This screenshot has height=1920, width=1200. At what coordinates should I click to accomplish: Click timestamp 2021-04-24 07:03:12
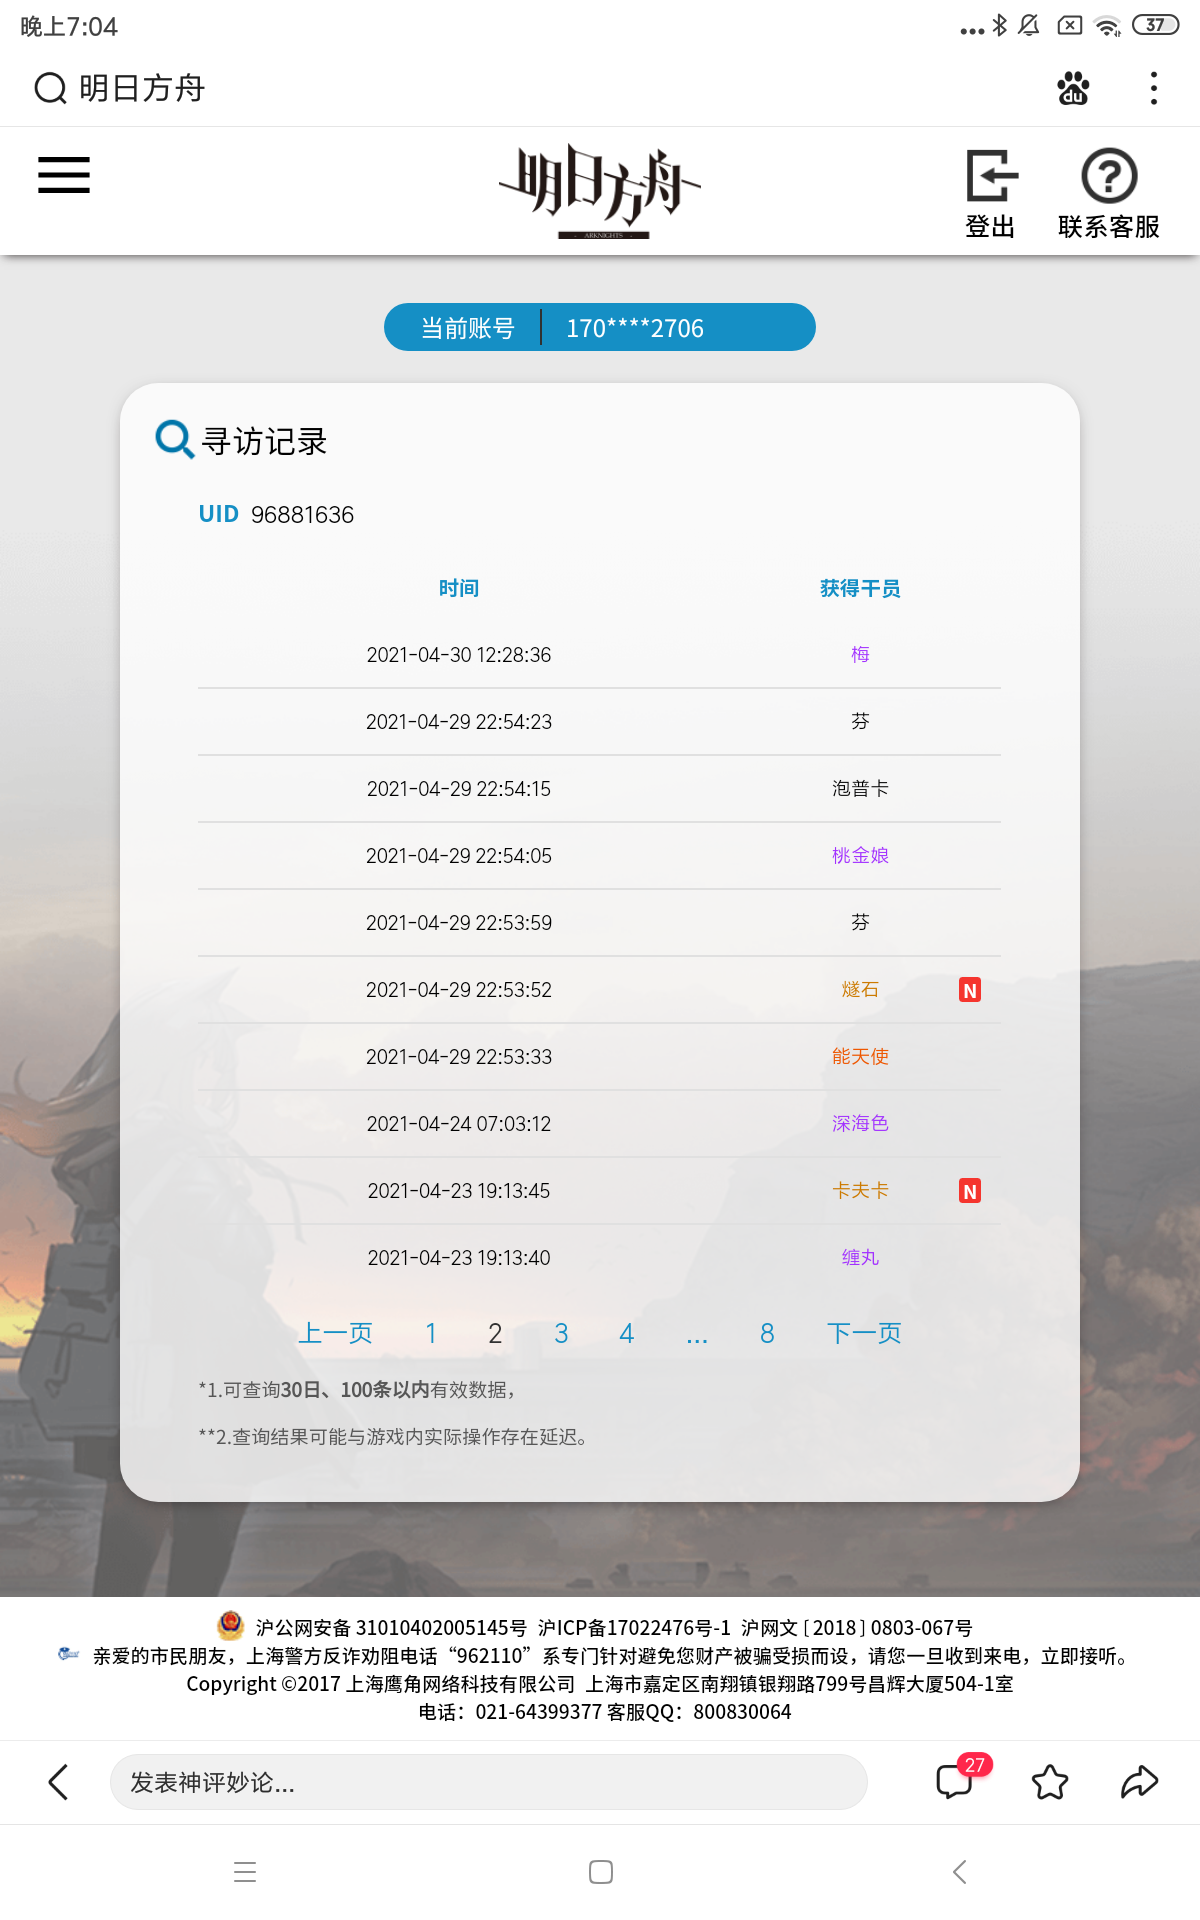click(459, 1123)
